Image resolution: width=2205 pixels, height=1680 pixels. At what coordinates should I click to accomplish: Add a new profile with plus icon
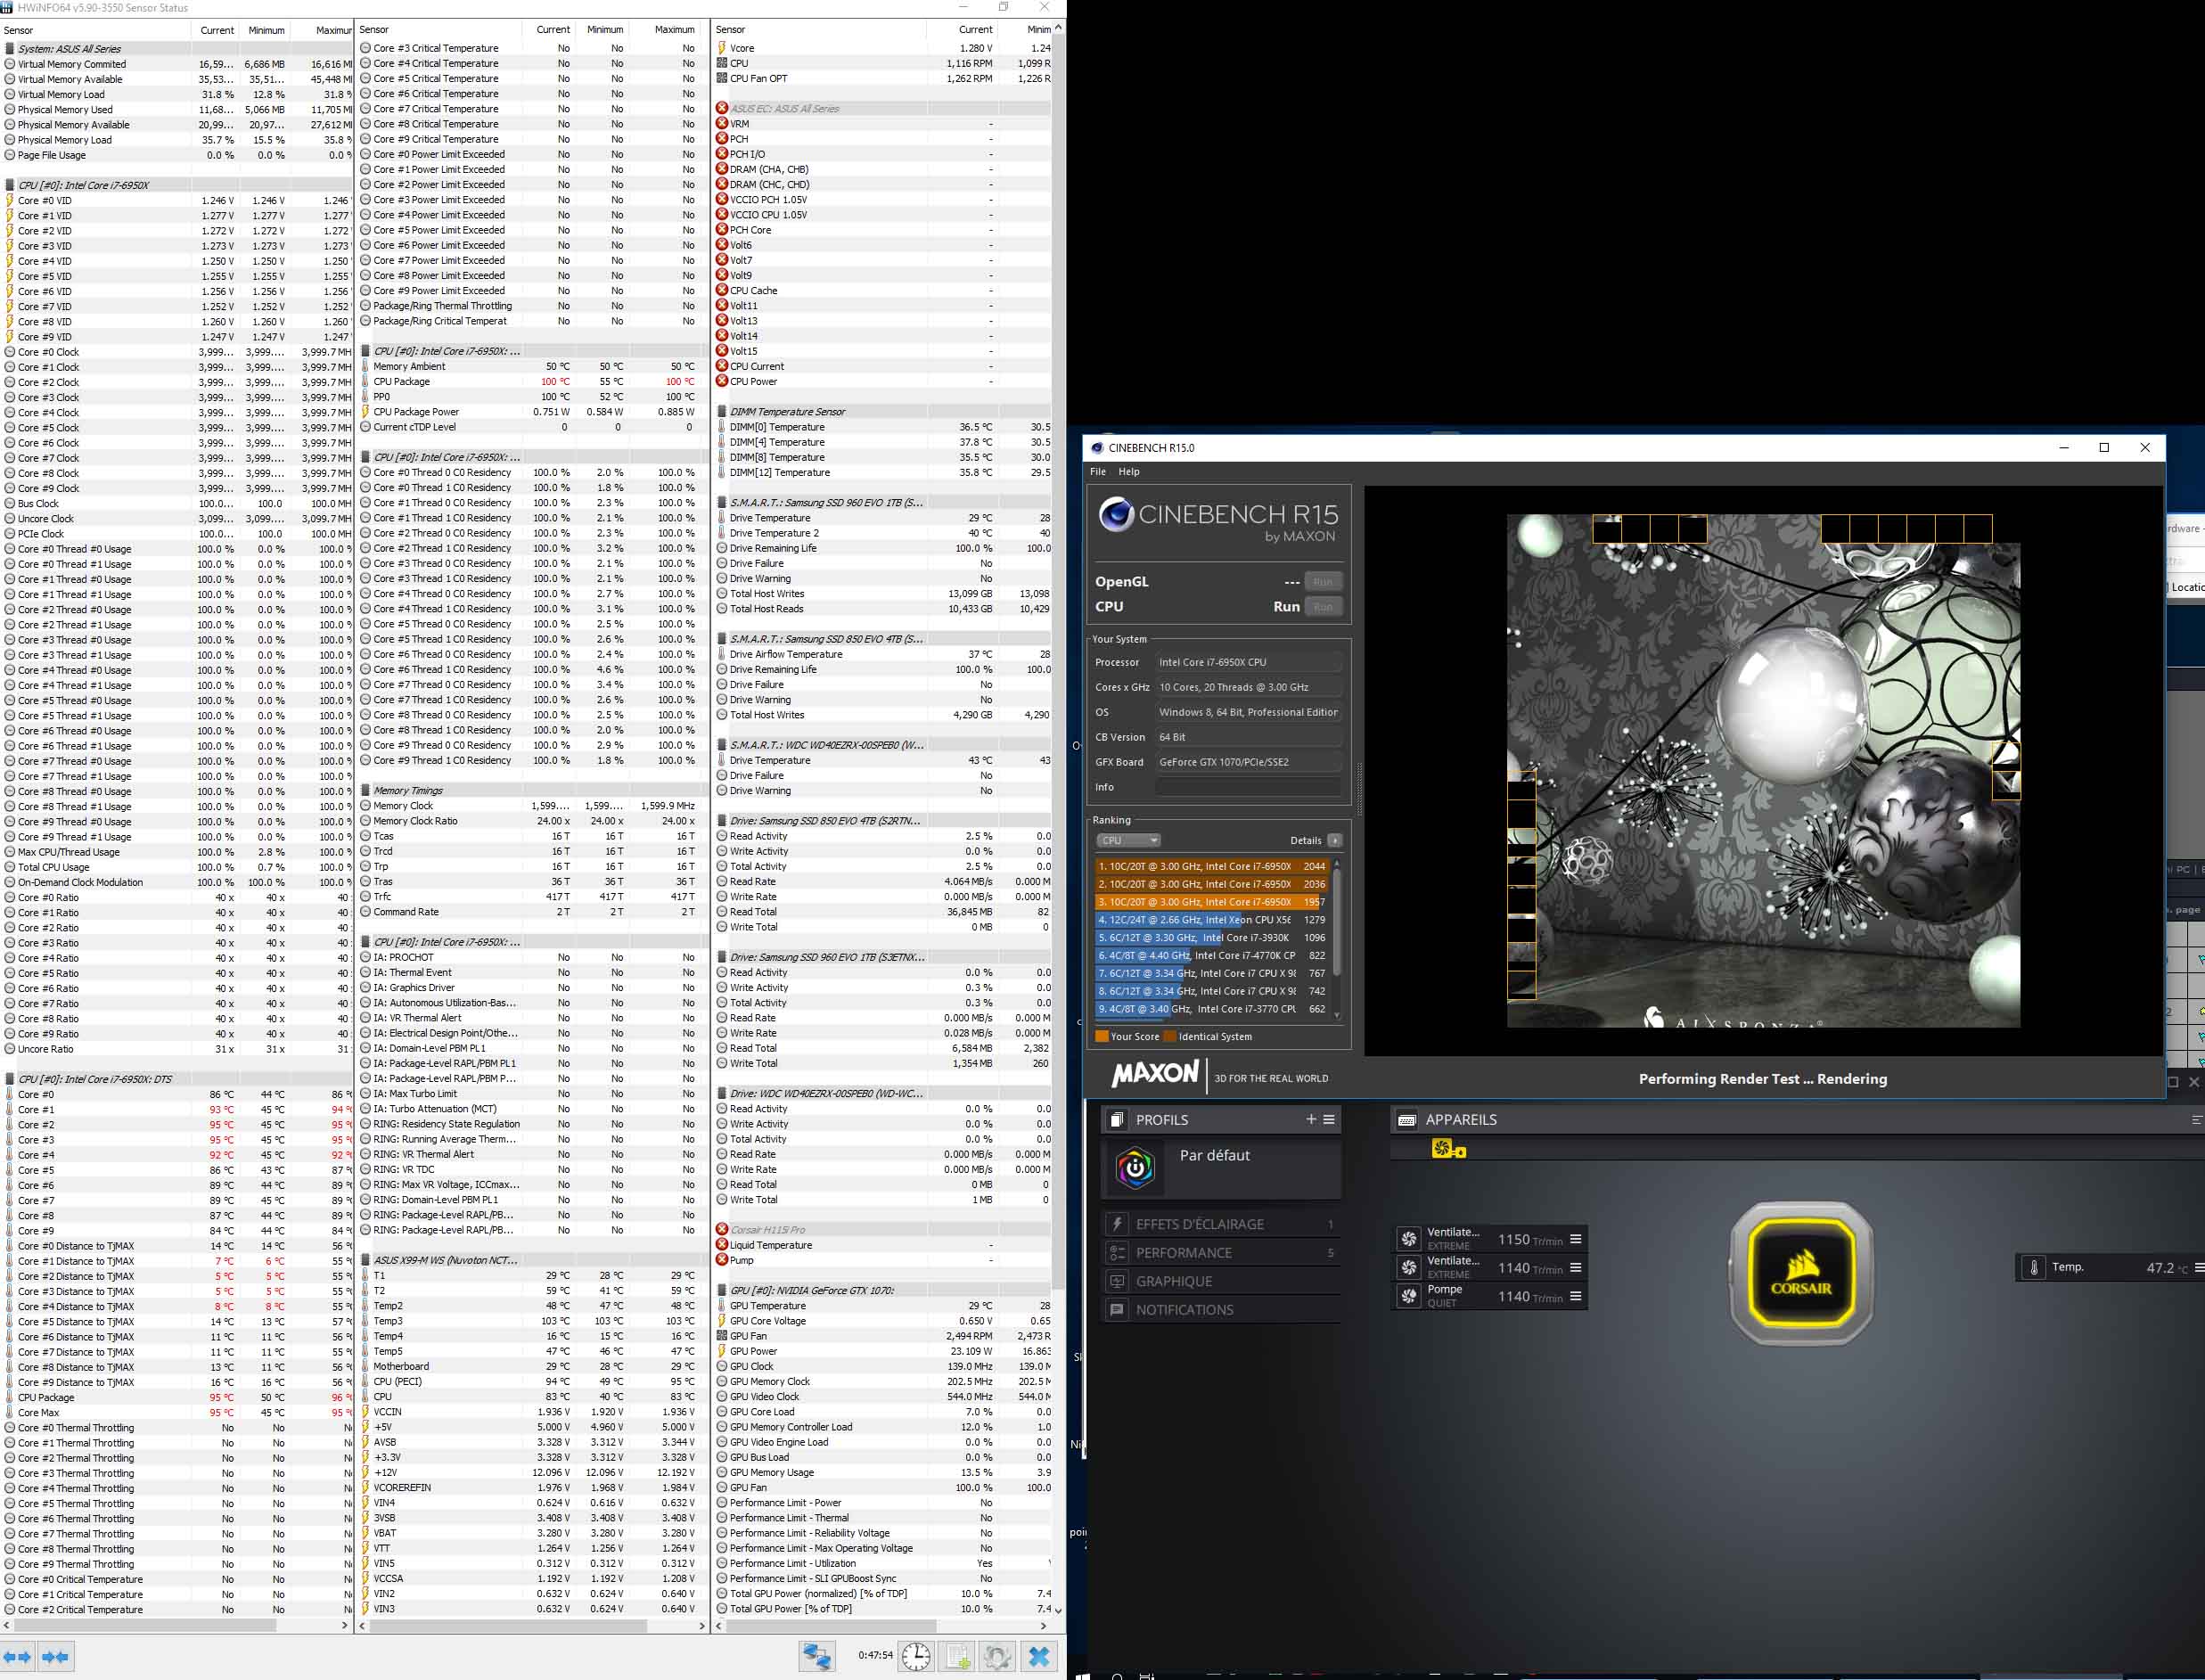(x=1310, y=1119)
